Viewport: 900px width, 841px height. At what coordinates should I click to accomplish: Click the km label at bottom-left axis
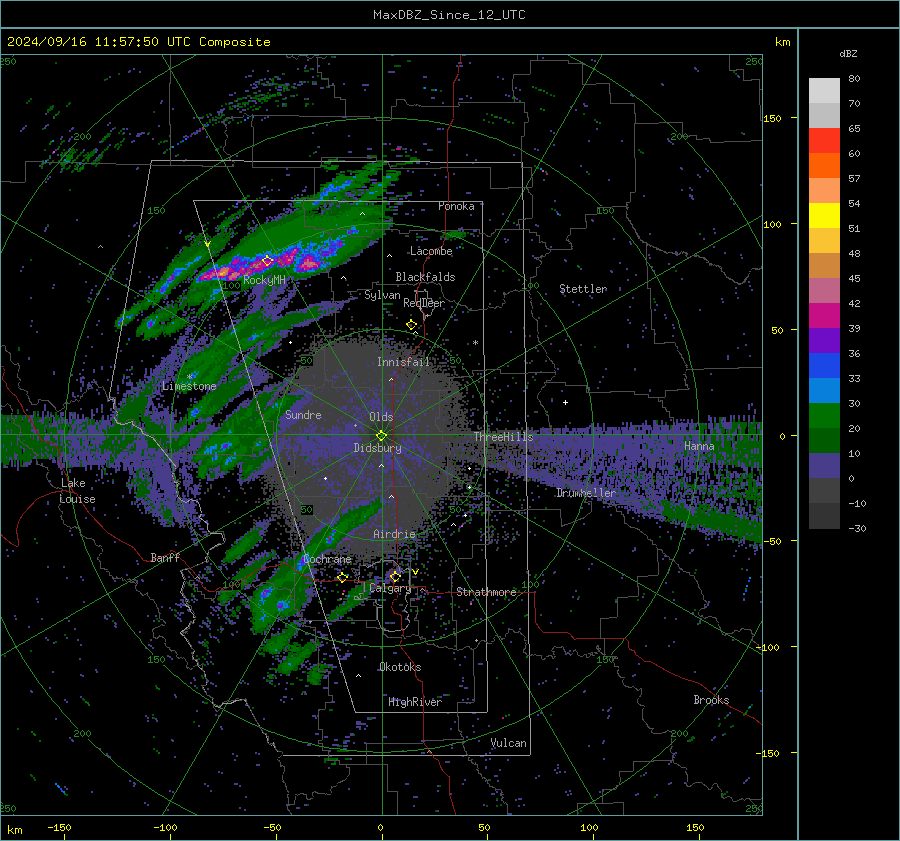15,830
